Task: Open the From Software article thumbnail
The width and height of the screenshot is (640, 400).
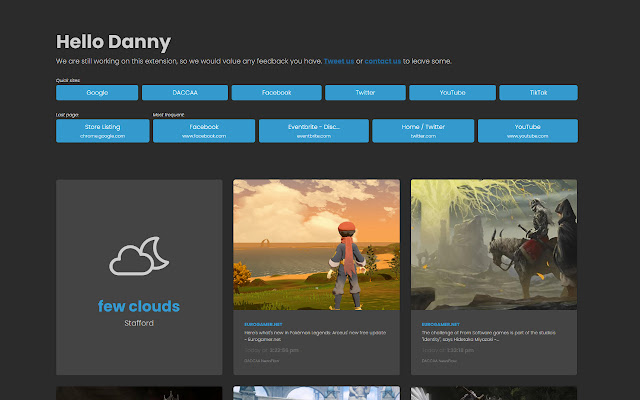Action: tap(494, 244)
